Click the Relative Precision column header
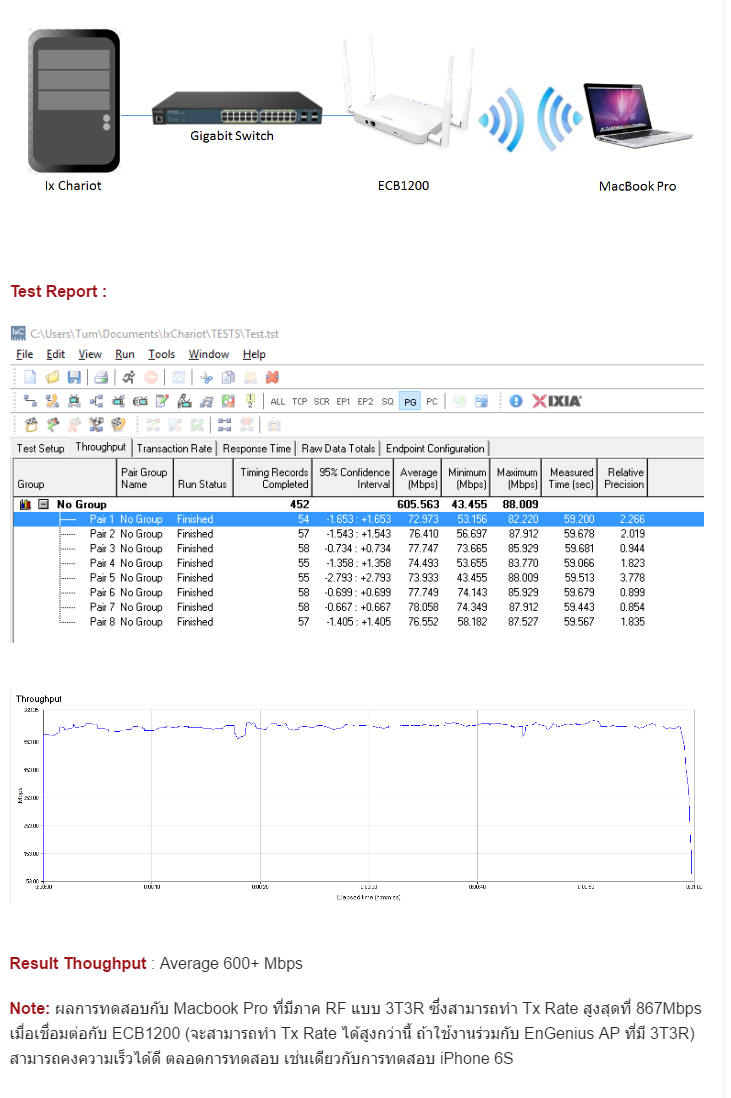This screenshot has height=1098, width=731. click(623, 478)
